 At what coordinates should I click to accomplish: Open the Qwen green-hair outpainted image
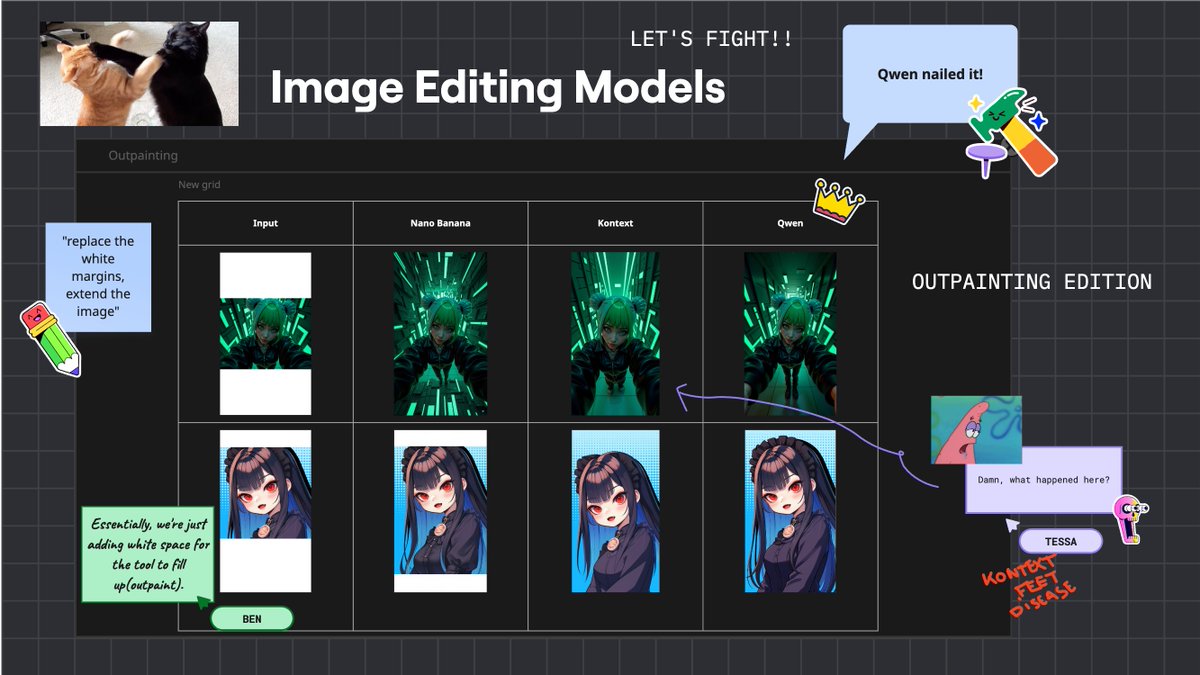[x=790, y=334]
